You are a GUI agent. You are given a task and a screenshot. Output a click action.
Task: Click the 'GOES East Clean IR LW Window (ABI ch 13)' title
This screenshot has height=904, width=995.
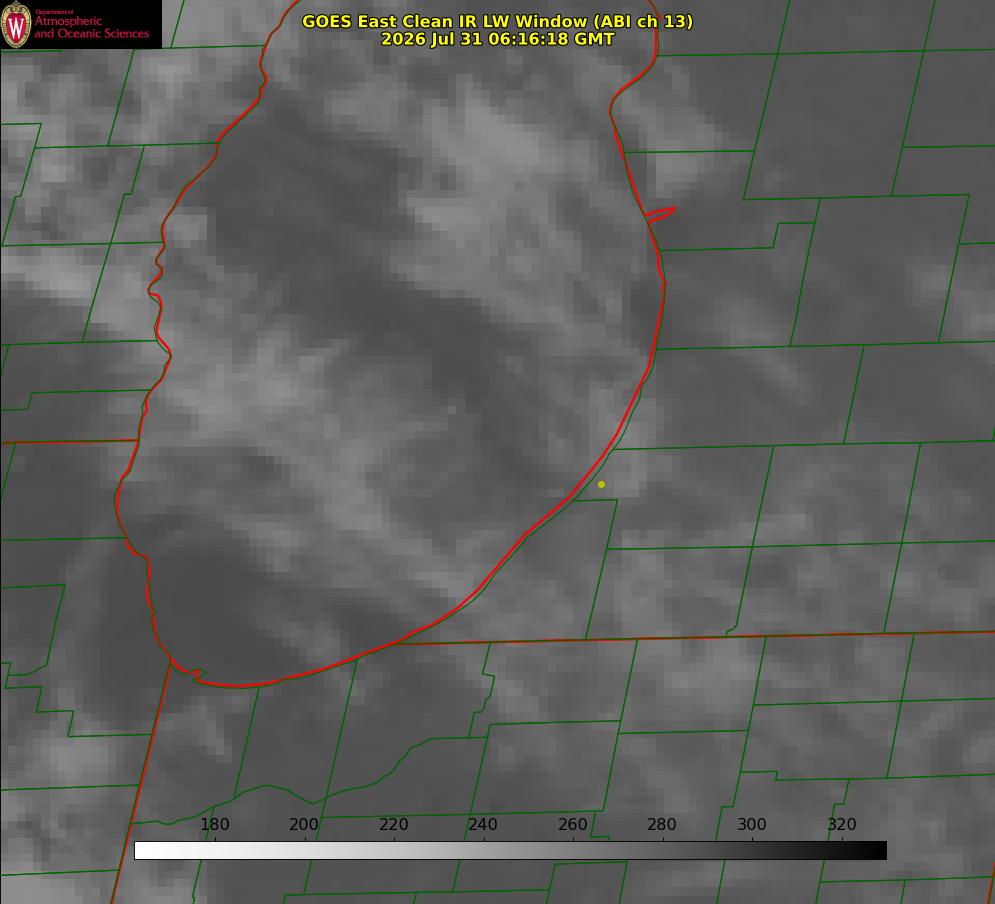point(498,21)
